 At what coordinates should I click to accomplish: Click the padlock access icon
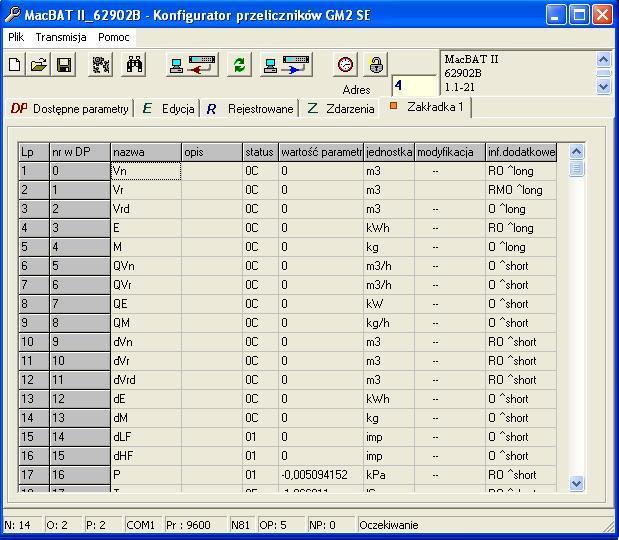click(x=375, y=64)
